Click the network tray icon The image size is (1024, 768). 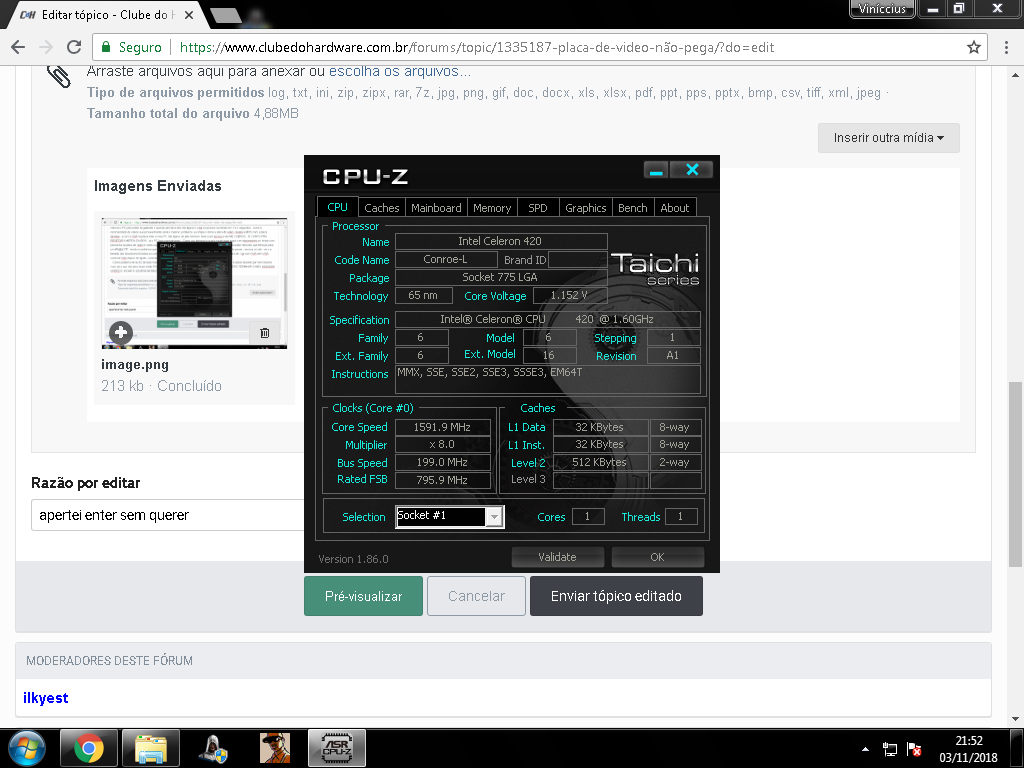pyautogui.click(x=889, y=749)
